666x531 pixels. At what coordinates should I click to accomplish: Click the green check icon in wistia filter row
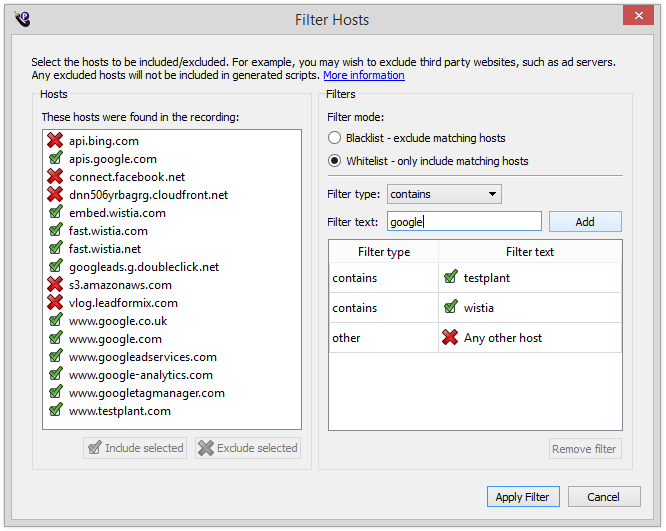(x=451, y=308)
